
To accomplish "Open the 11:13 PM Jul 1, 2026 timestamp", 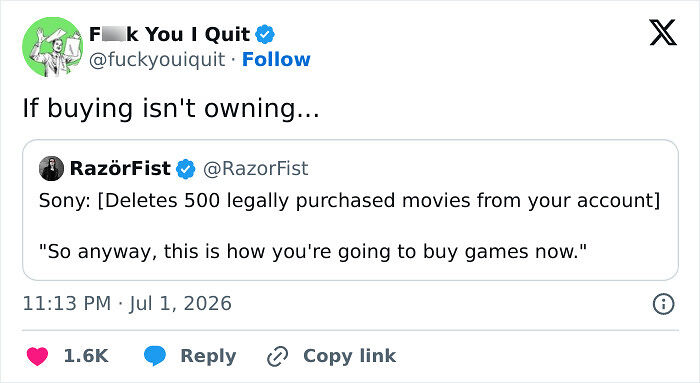I will 127,304.
